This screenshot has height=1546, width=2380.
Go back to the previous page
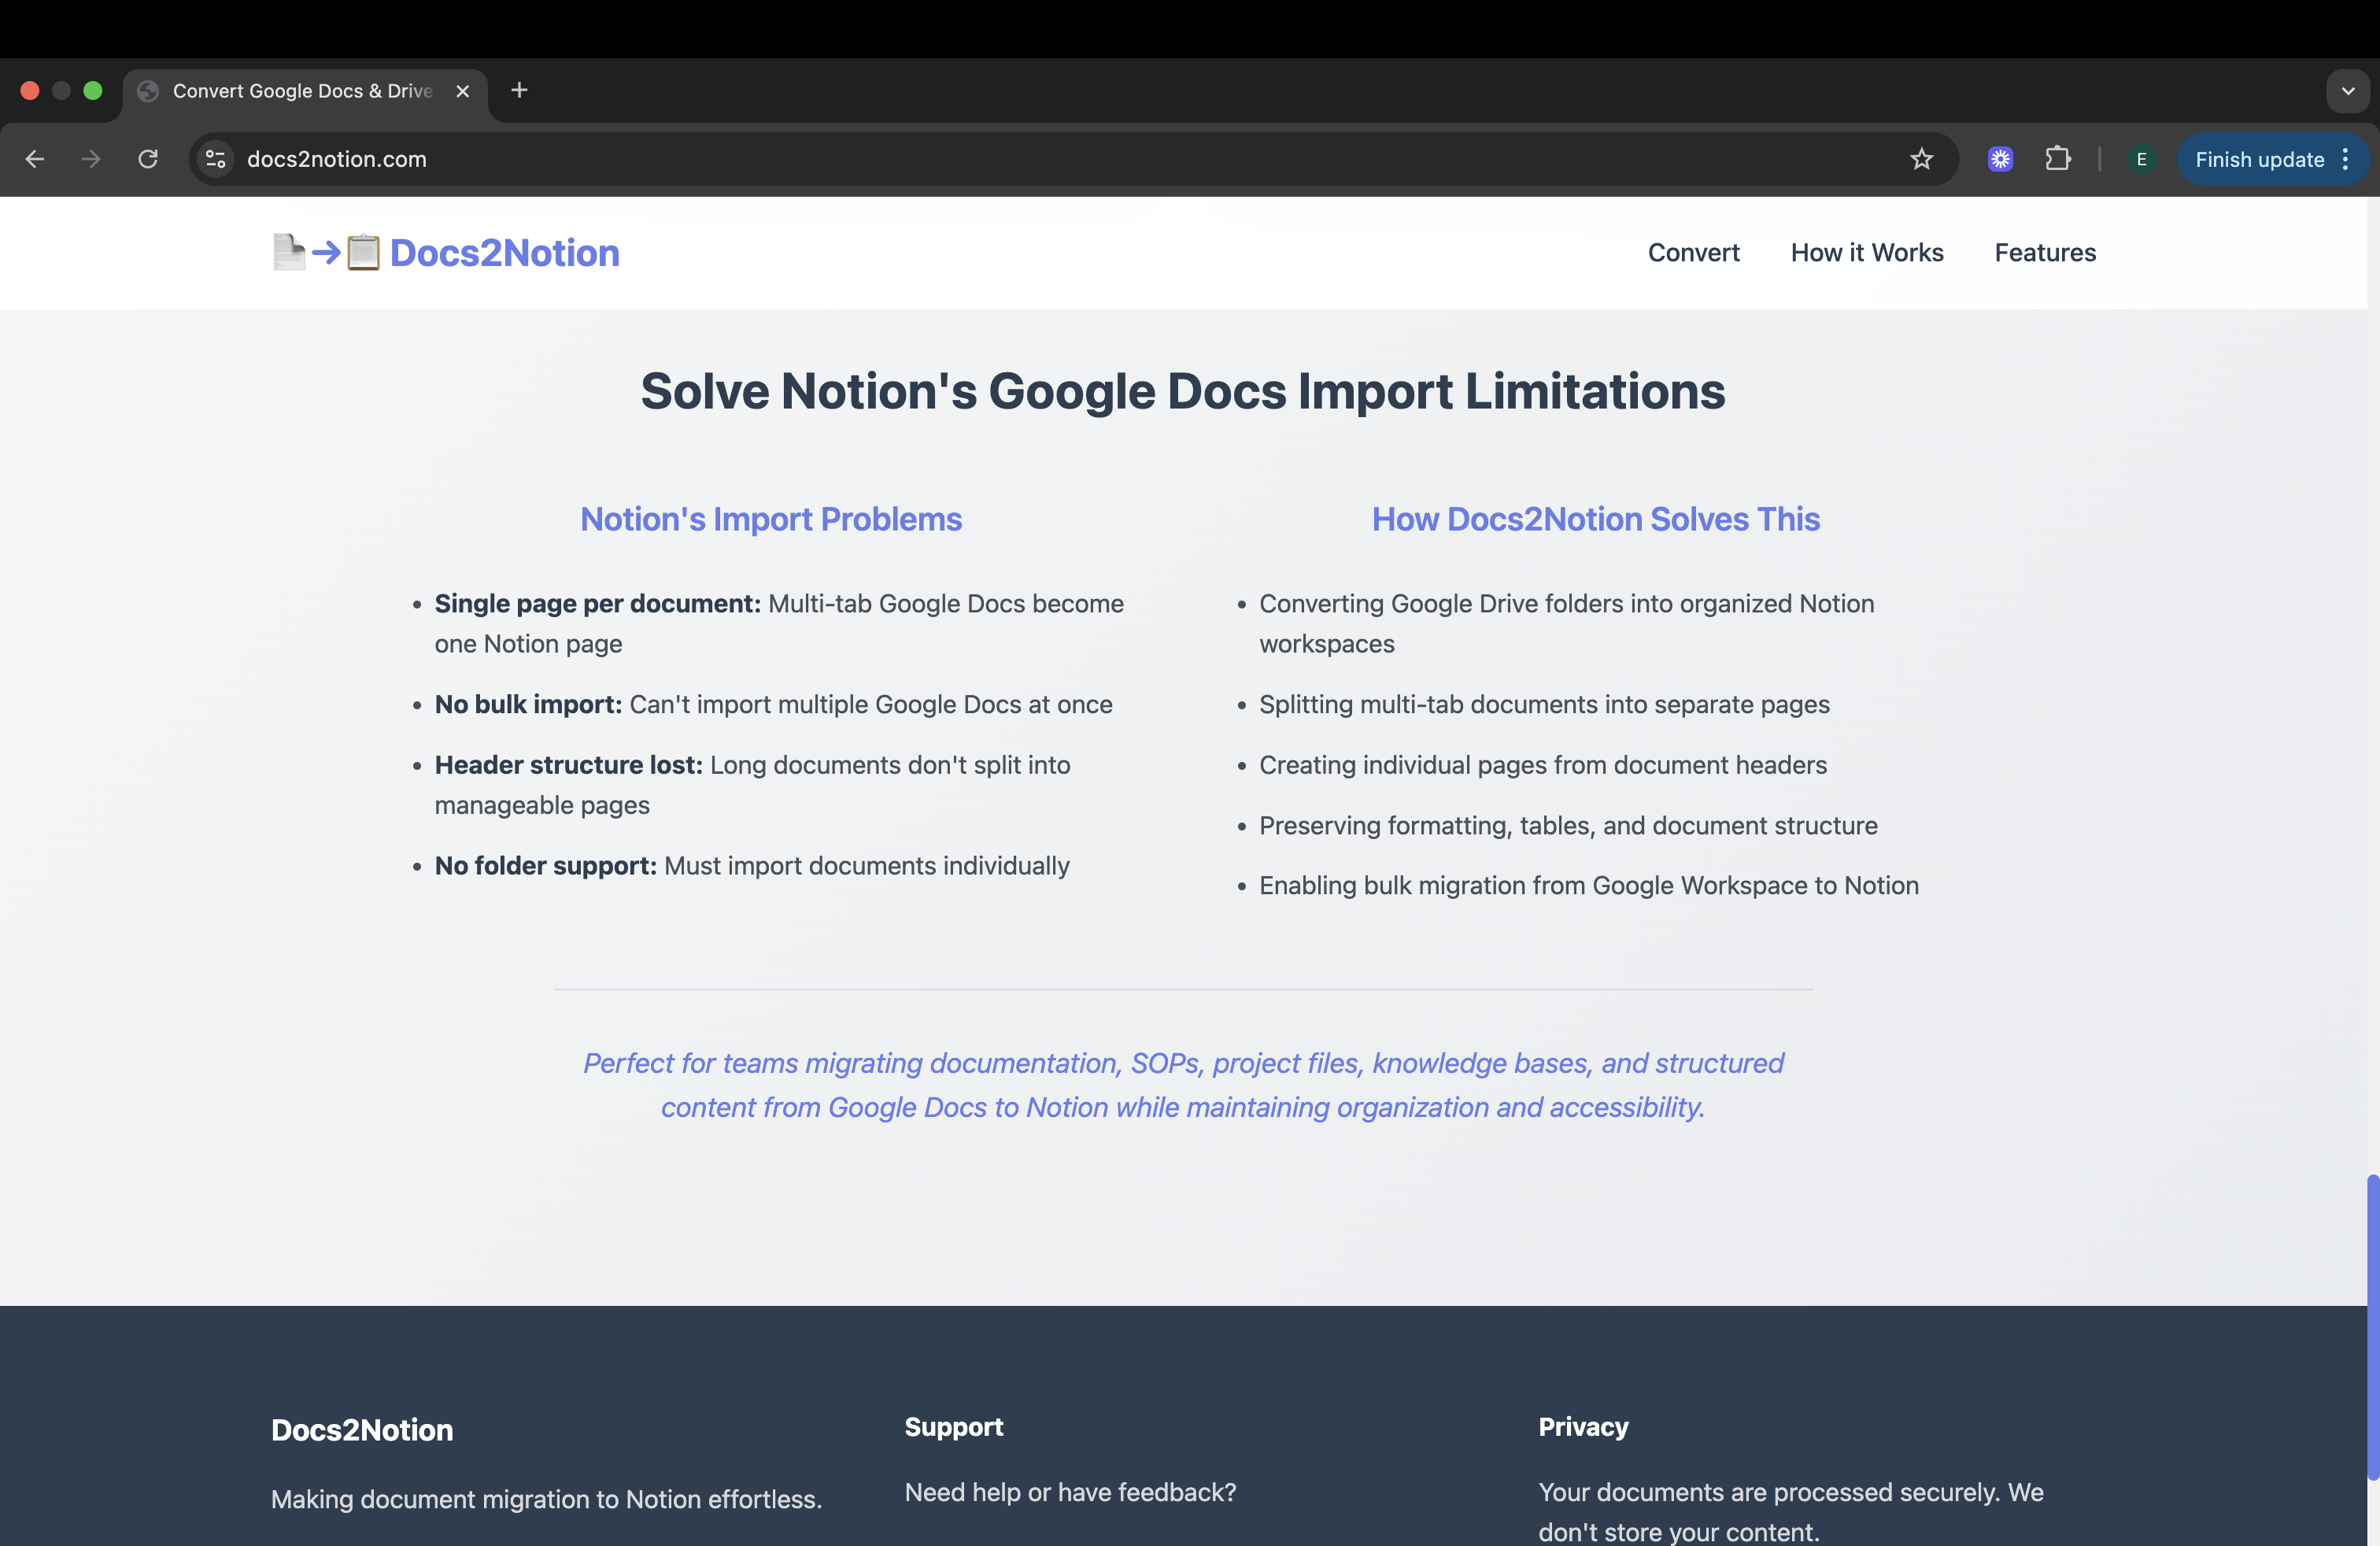(x=35, y=159)
